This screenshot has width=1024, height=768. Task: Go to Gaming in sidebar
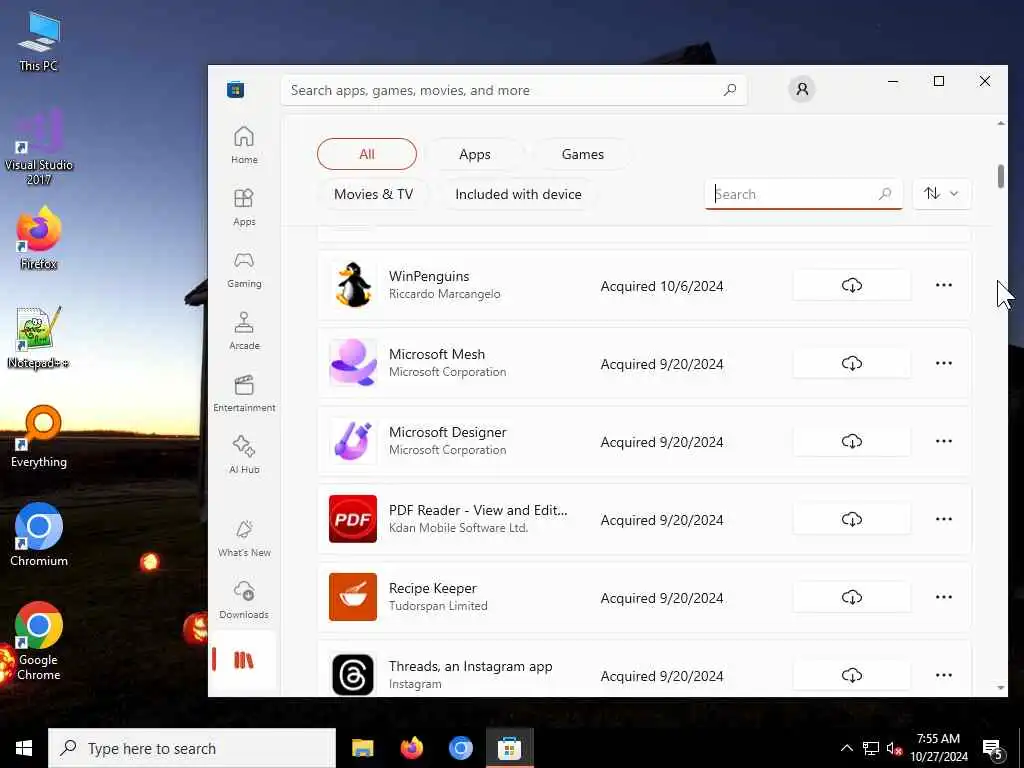[x=244, y=269]
